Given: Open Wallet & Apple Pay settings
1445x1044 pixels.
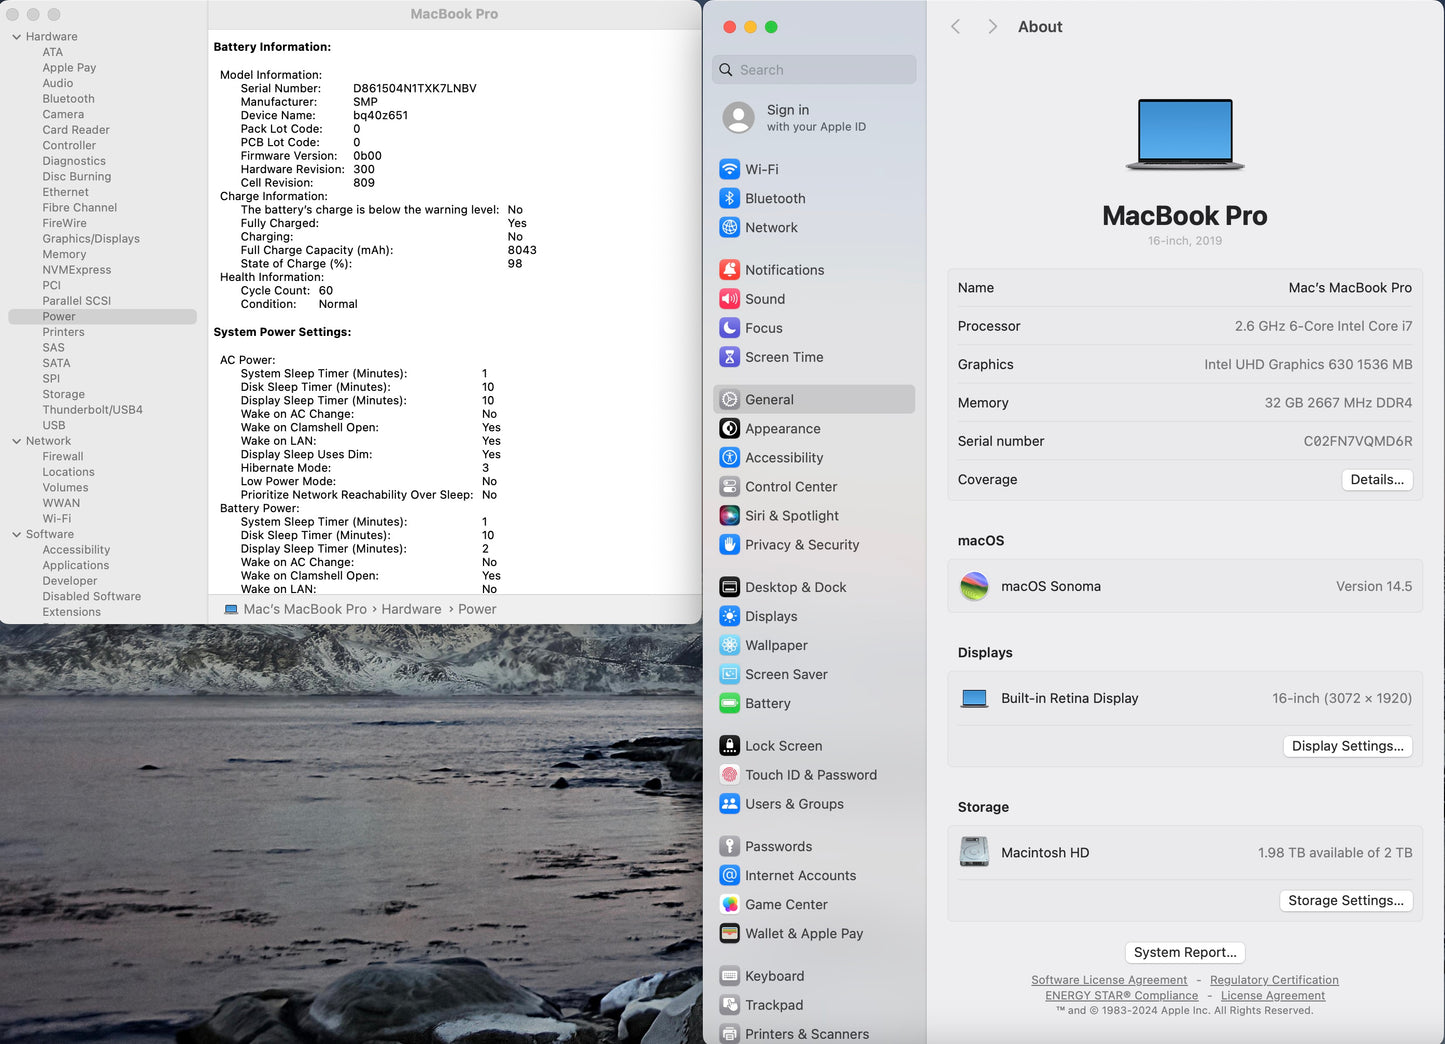Looking at the screenshot, I should click(x=804, y=933).
